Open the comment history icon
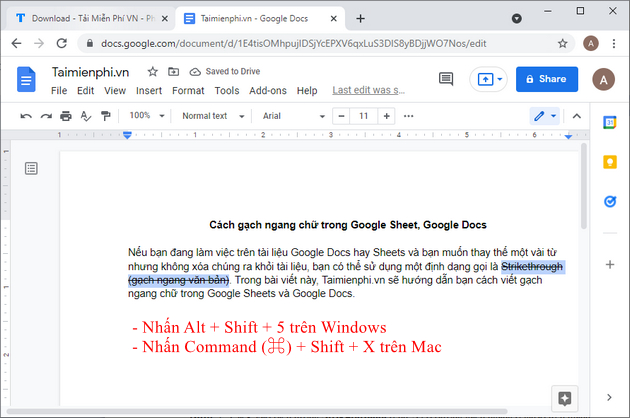 pyautogui.click(x=446, y=79)
